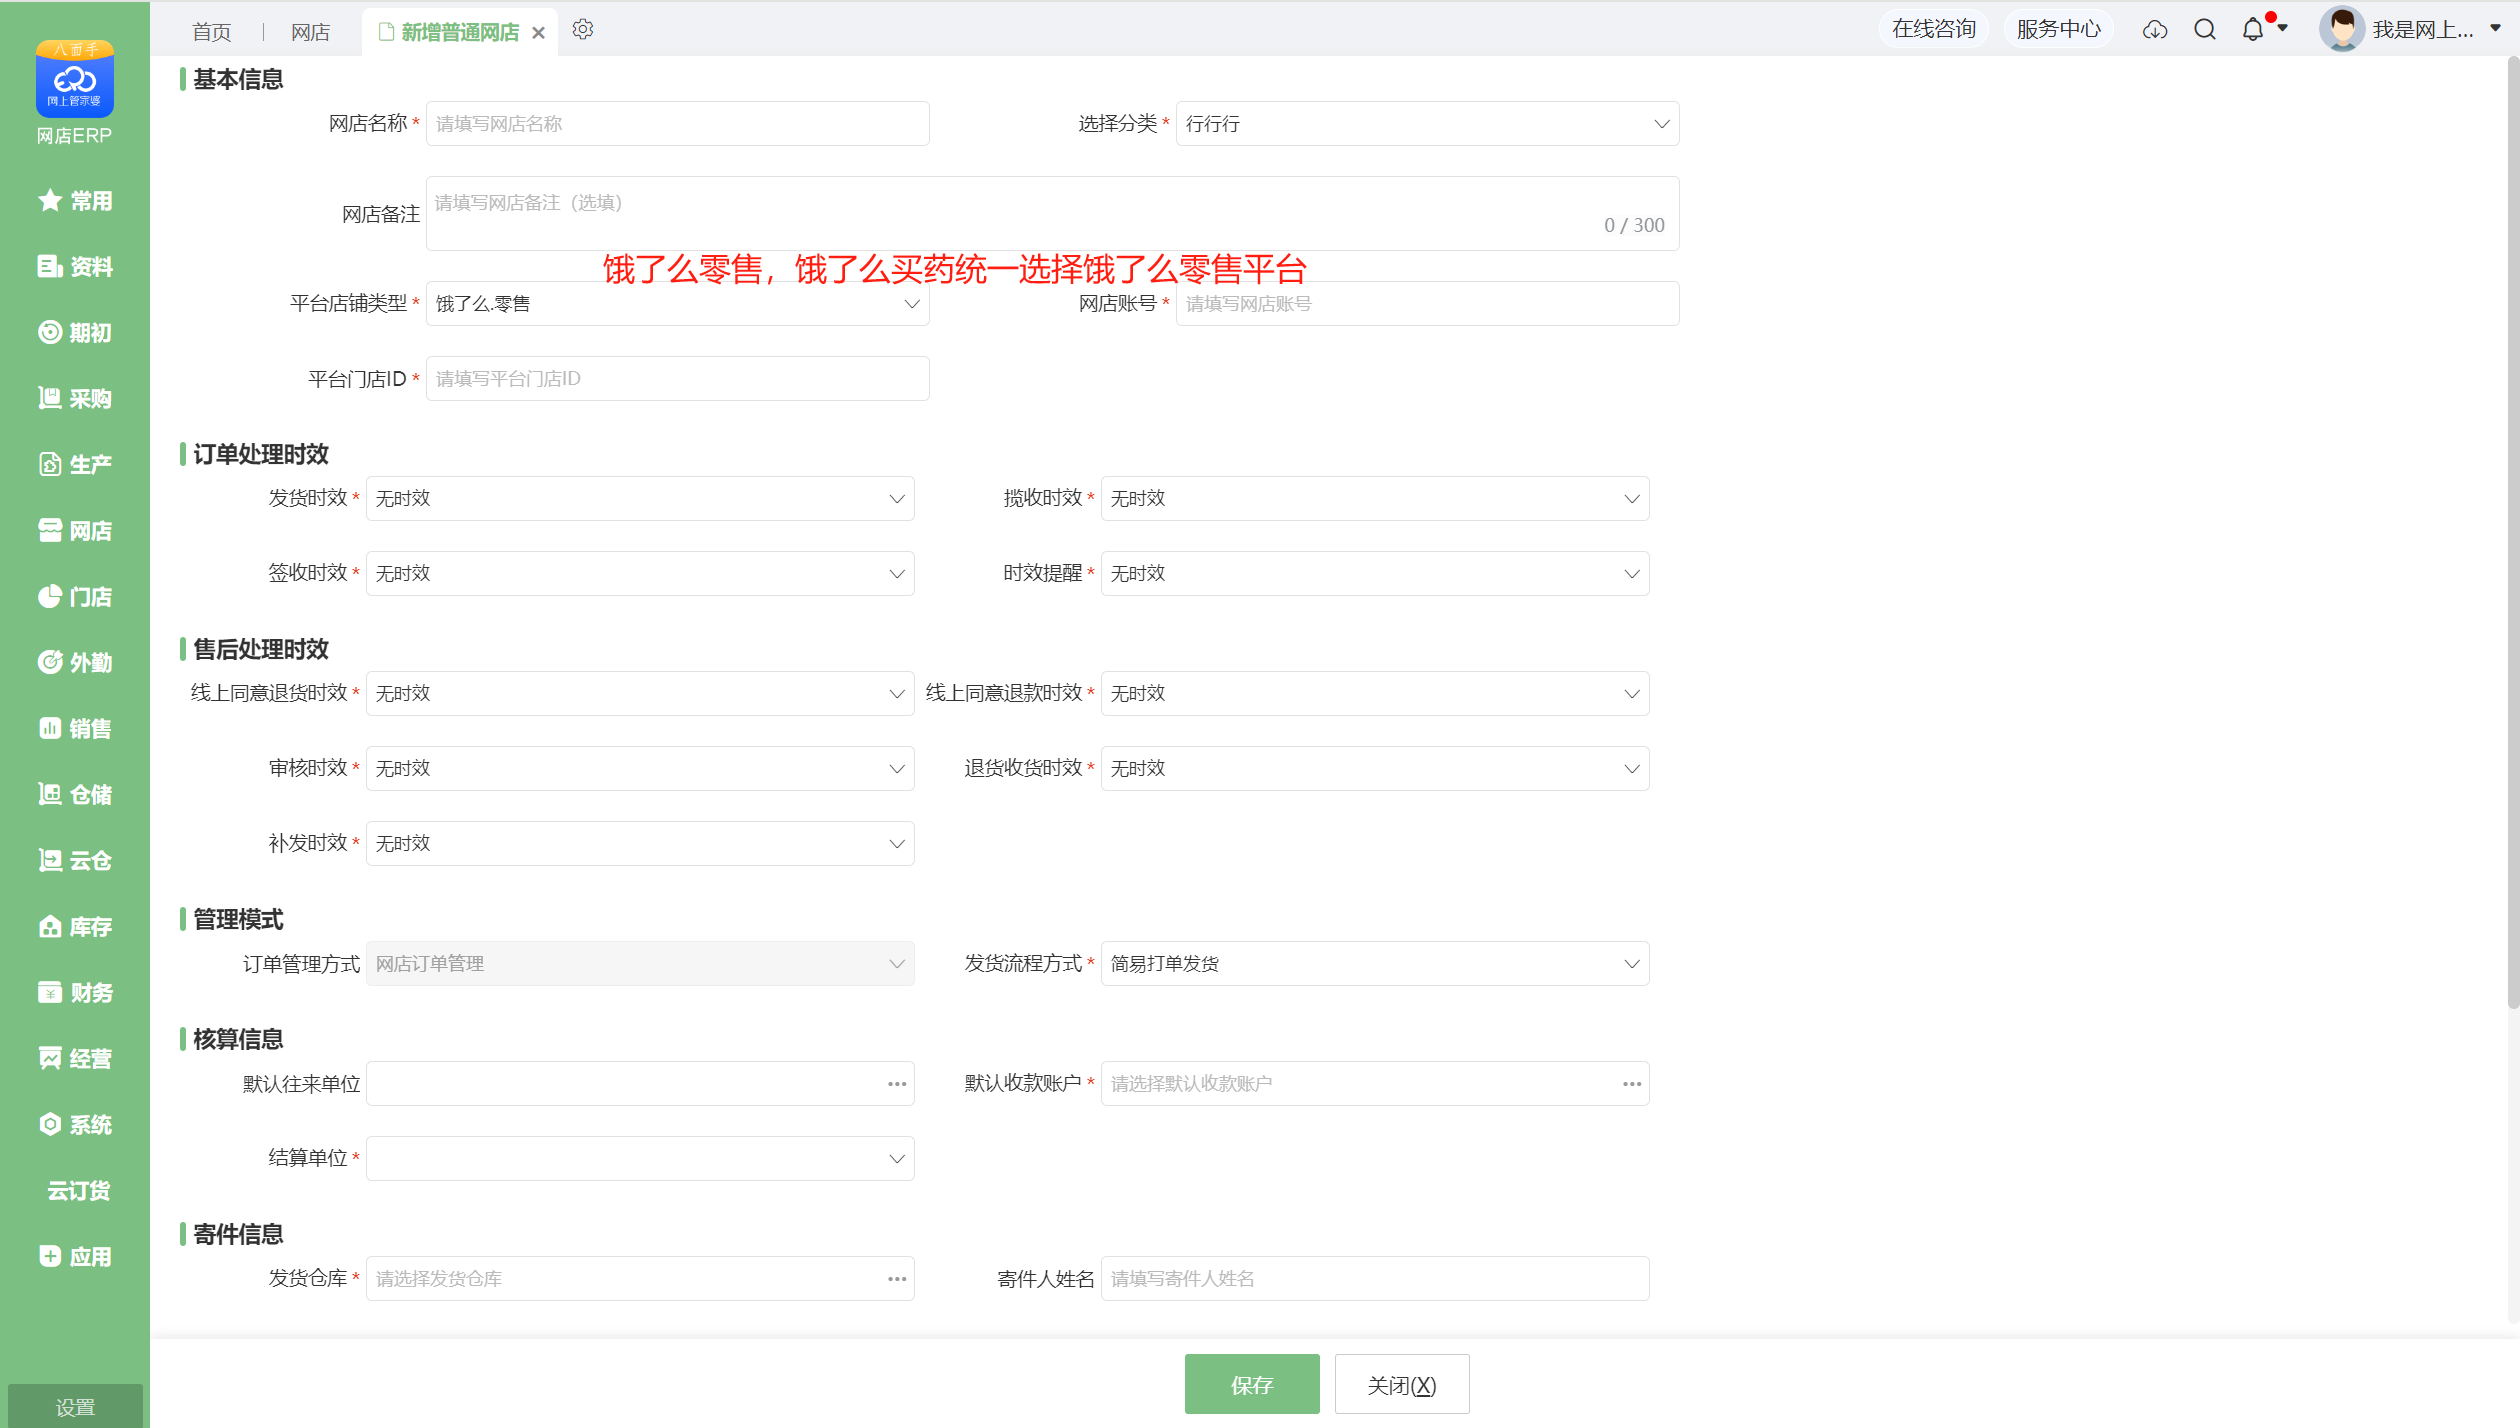This screenshot has height=1428, width=2520.
Task: Click the user avatar picture
Action: tap(2342, 29)
